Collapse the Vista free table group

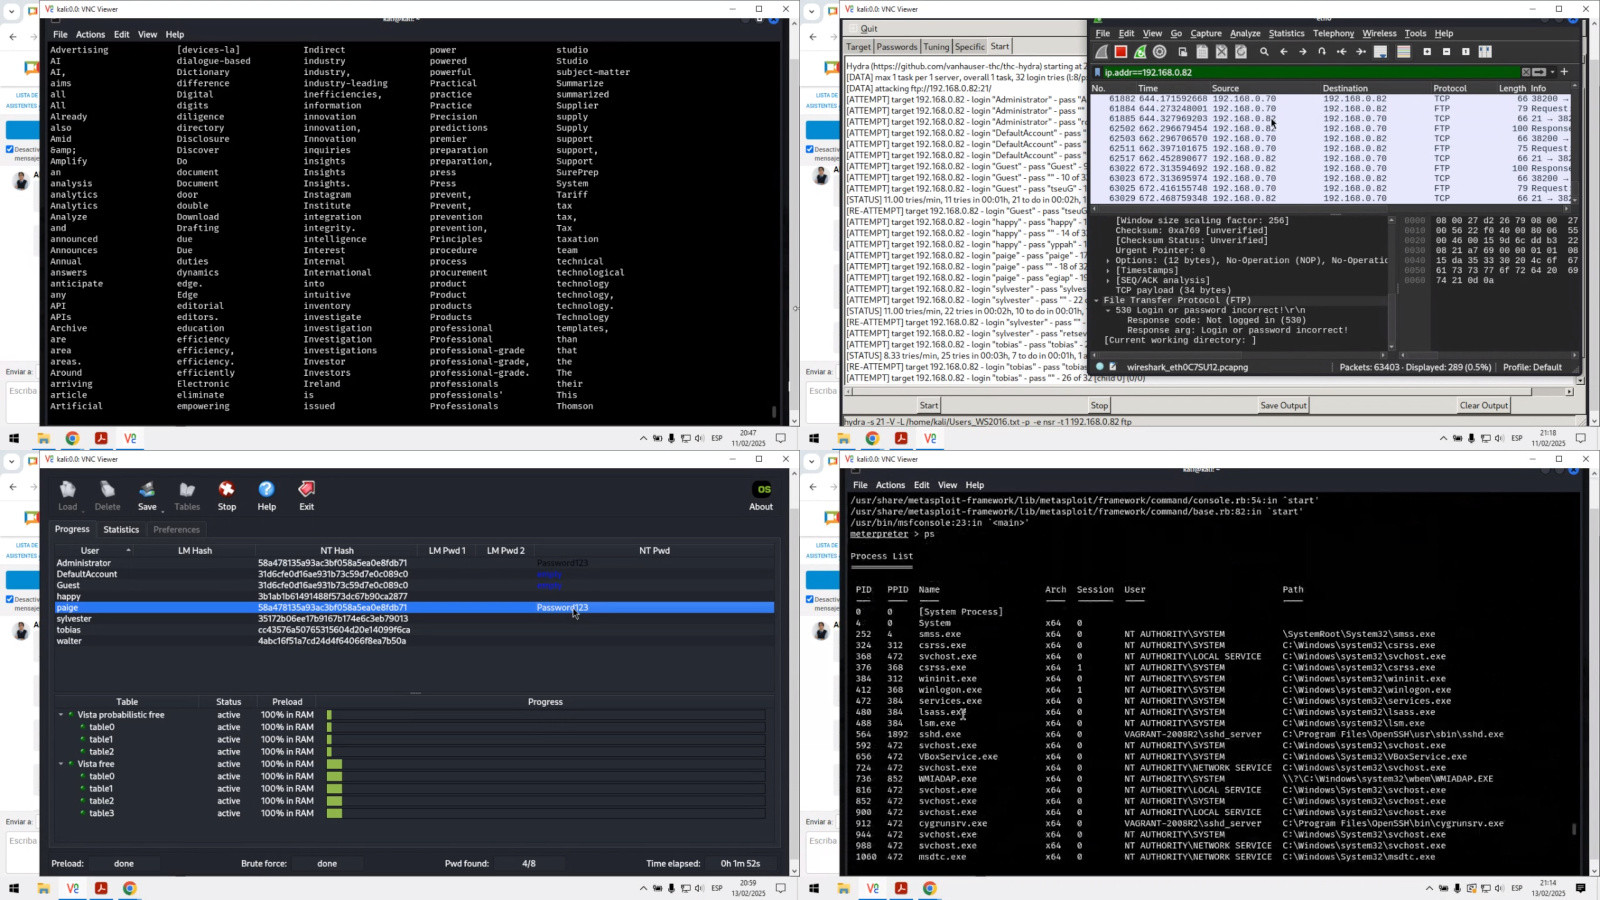point(61,764)
